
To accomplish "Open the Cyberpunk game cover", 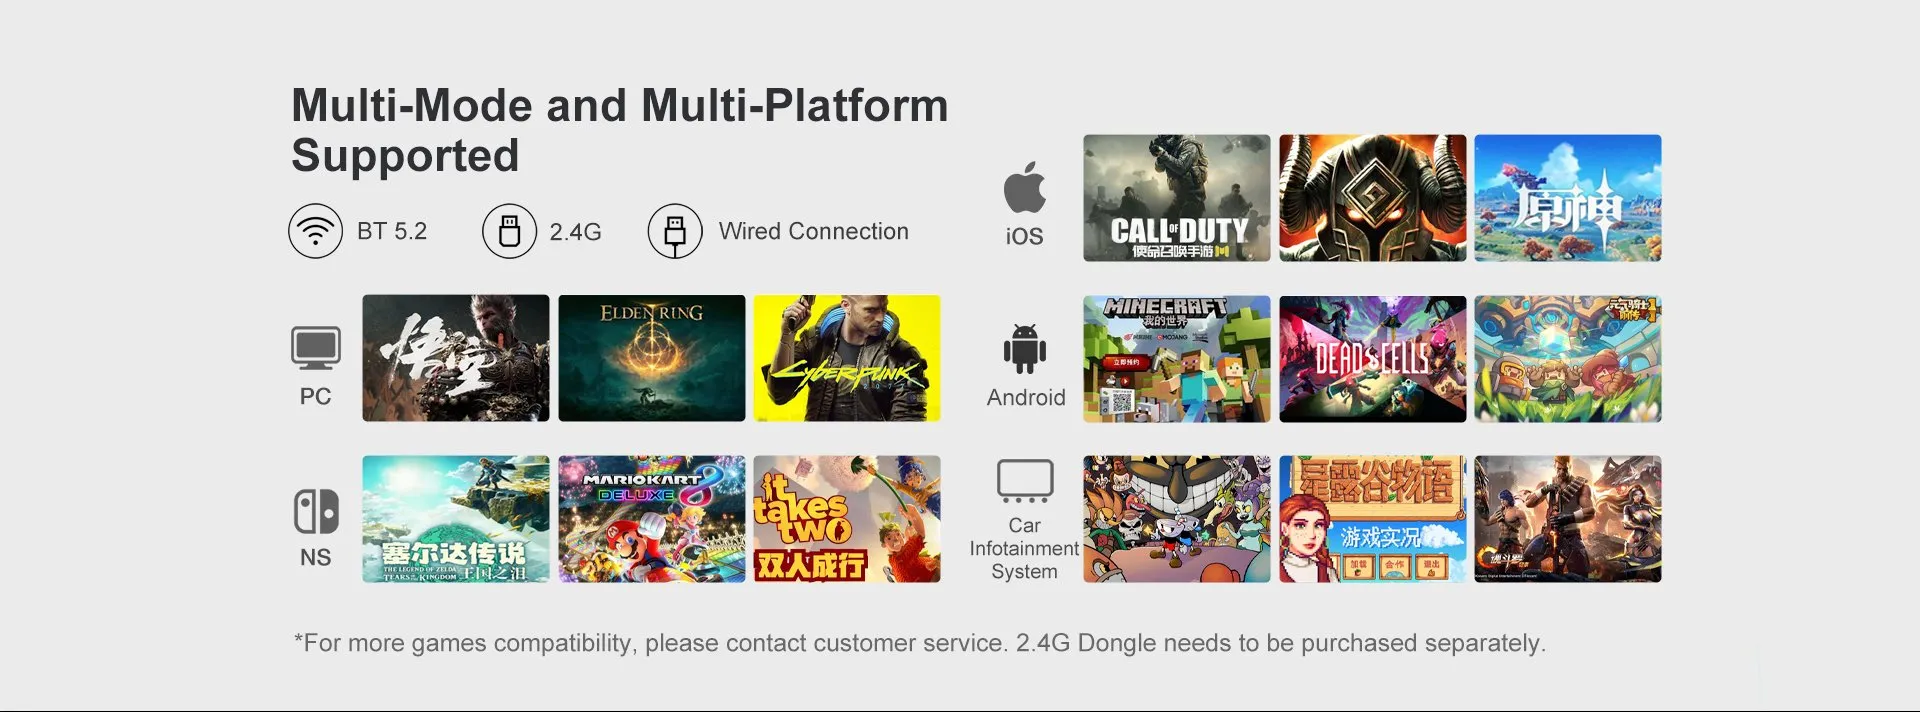I will 847,358.
